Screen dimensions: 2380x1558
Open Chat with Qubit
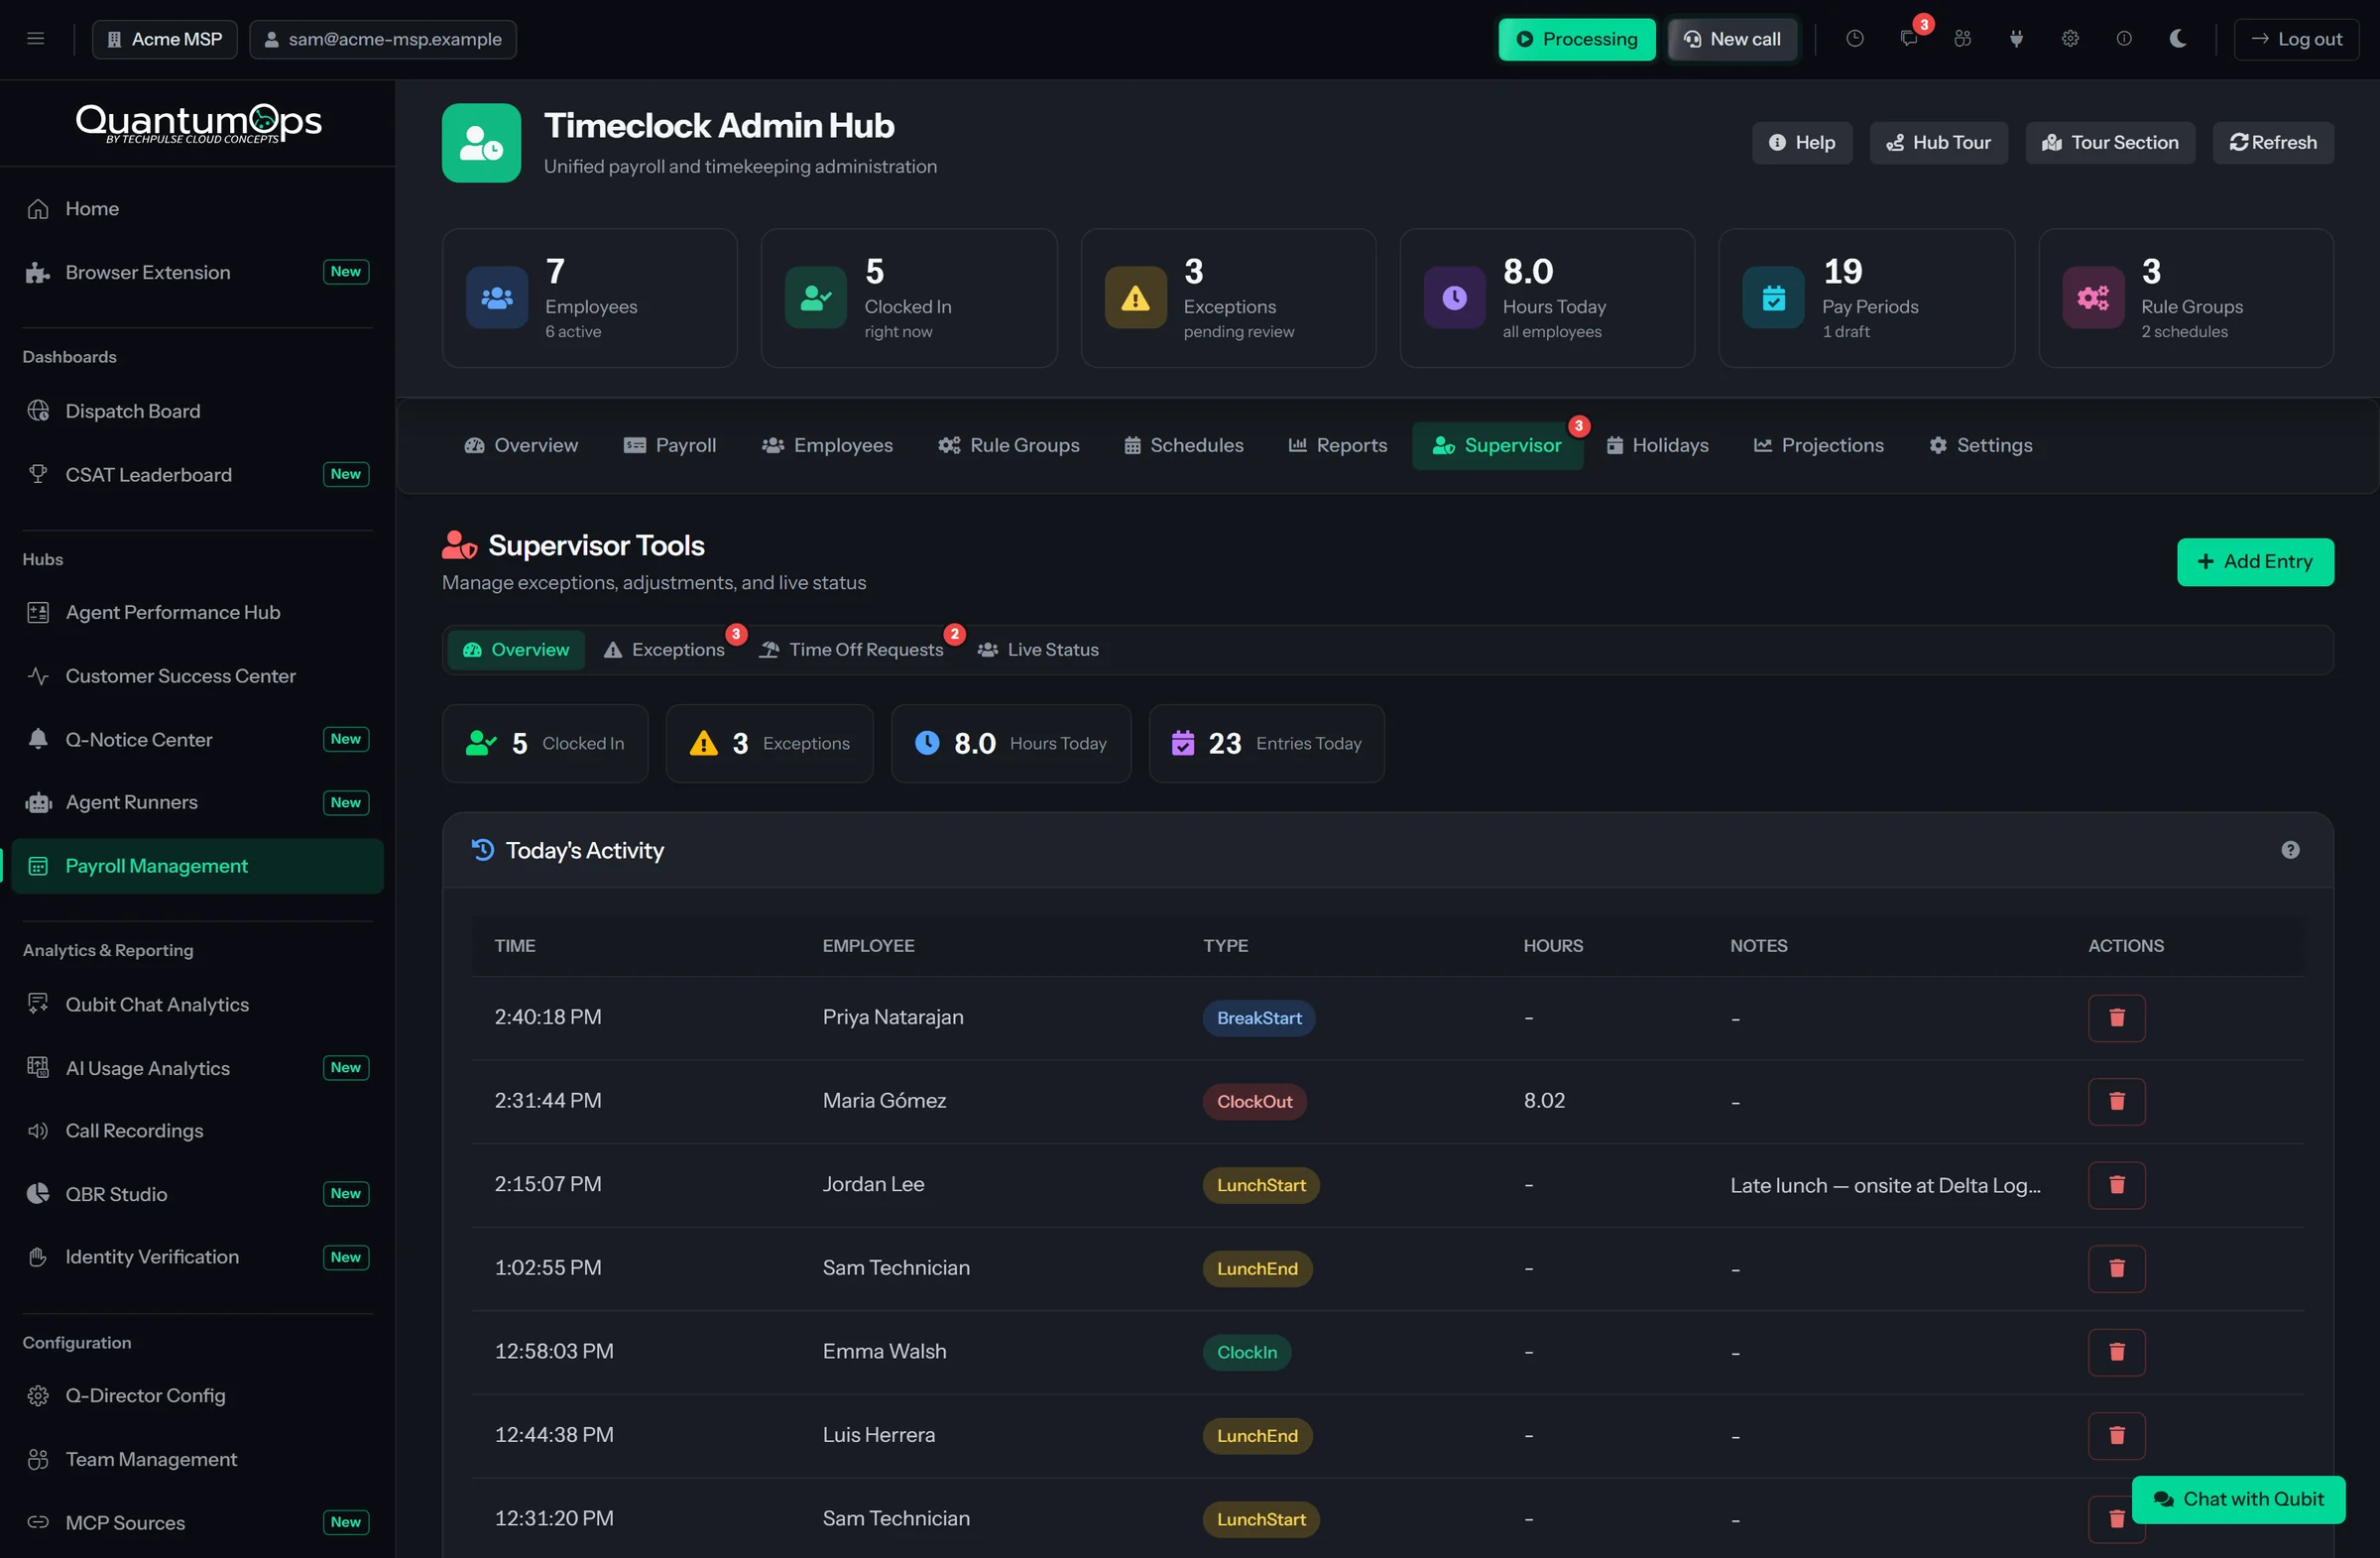pyautogui.click(x=2238, y=1499)
